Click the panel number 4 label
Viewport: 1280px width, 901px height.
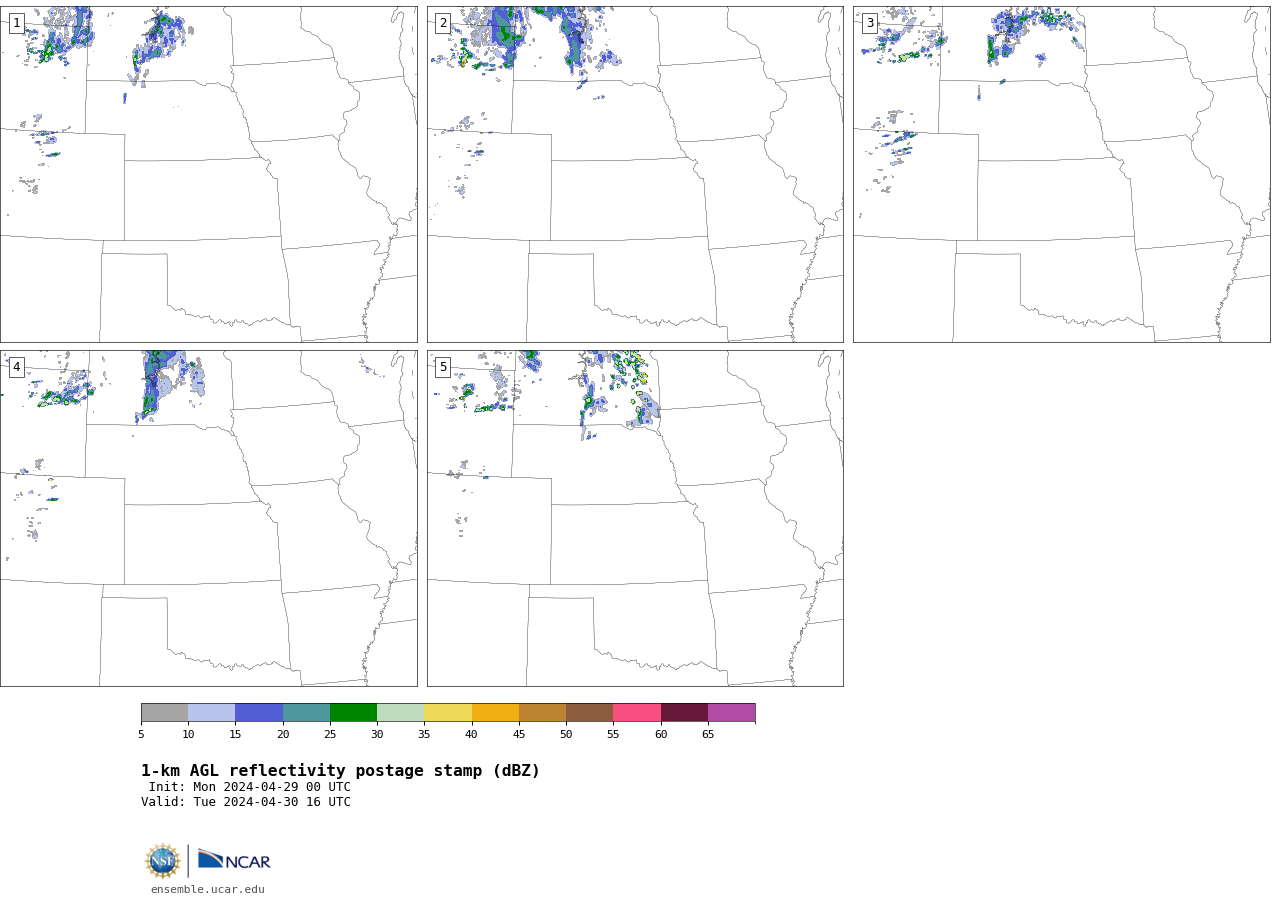click(16, 367)
